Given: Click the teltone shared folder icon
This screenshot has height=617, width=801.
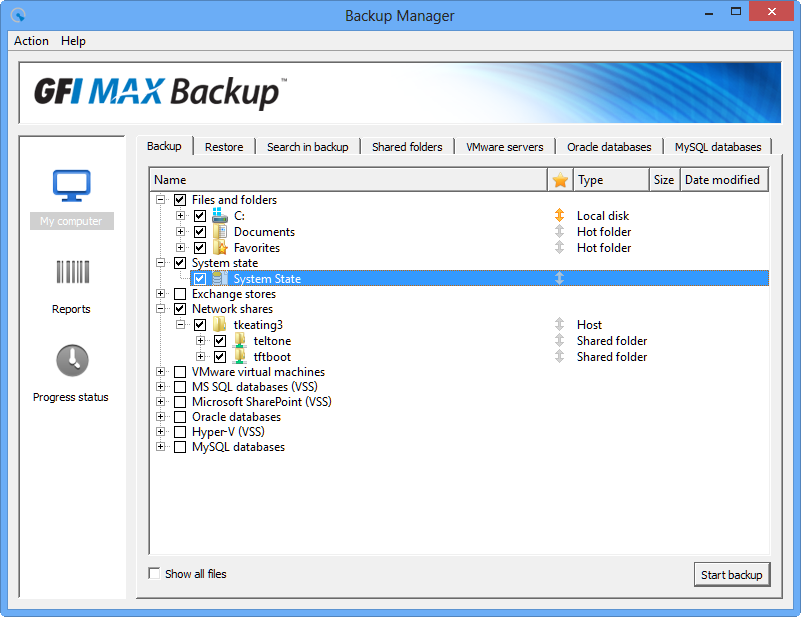Looking at the screenshot, I should click(240, 341).
